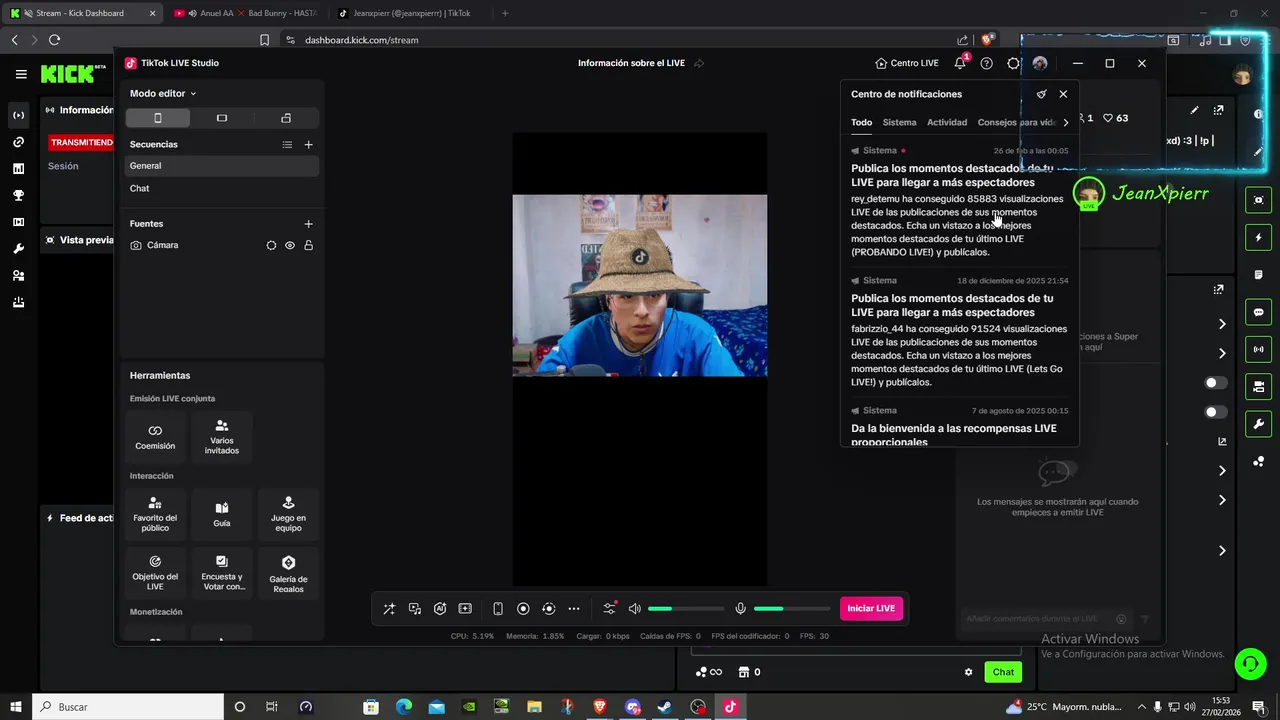Expand more notification tabs with right chevron
This screenshot has width=1280, height=720.
tap(1066, 122)
